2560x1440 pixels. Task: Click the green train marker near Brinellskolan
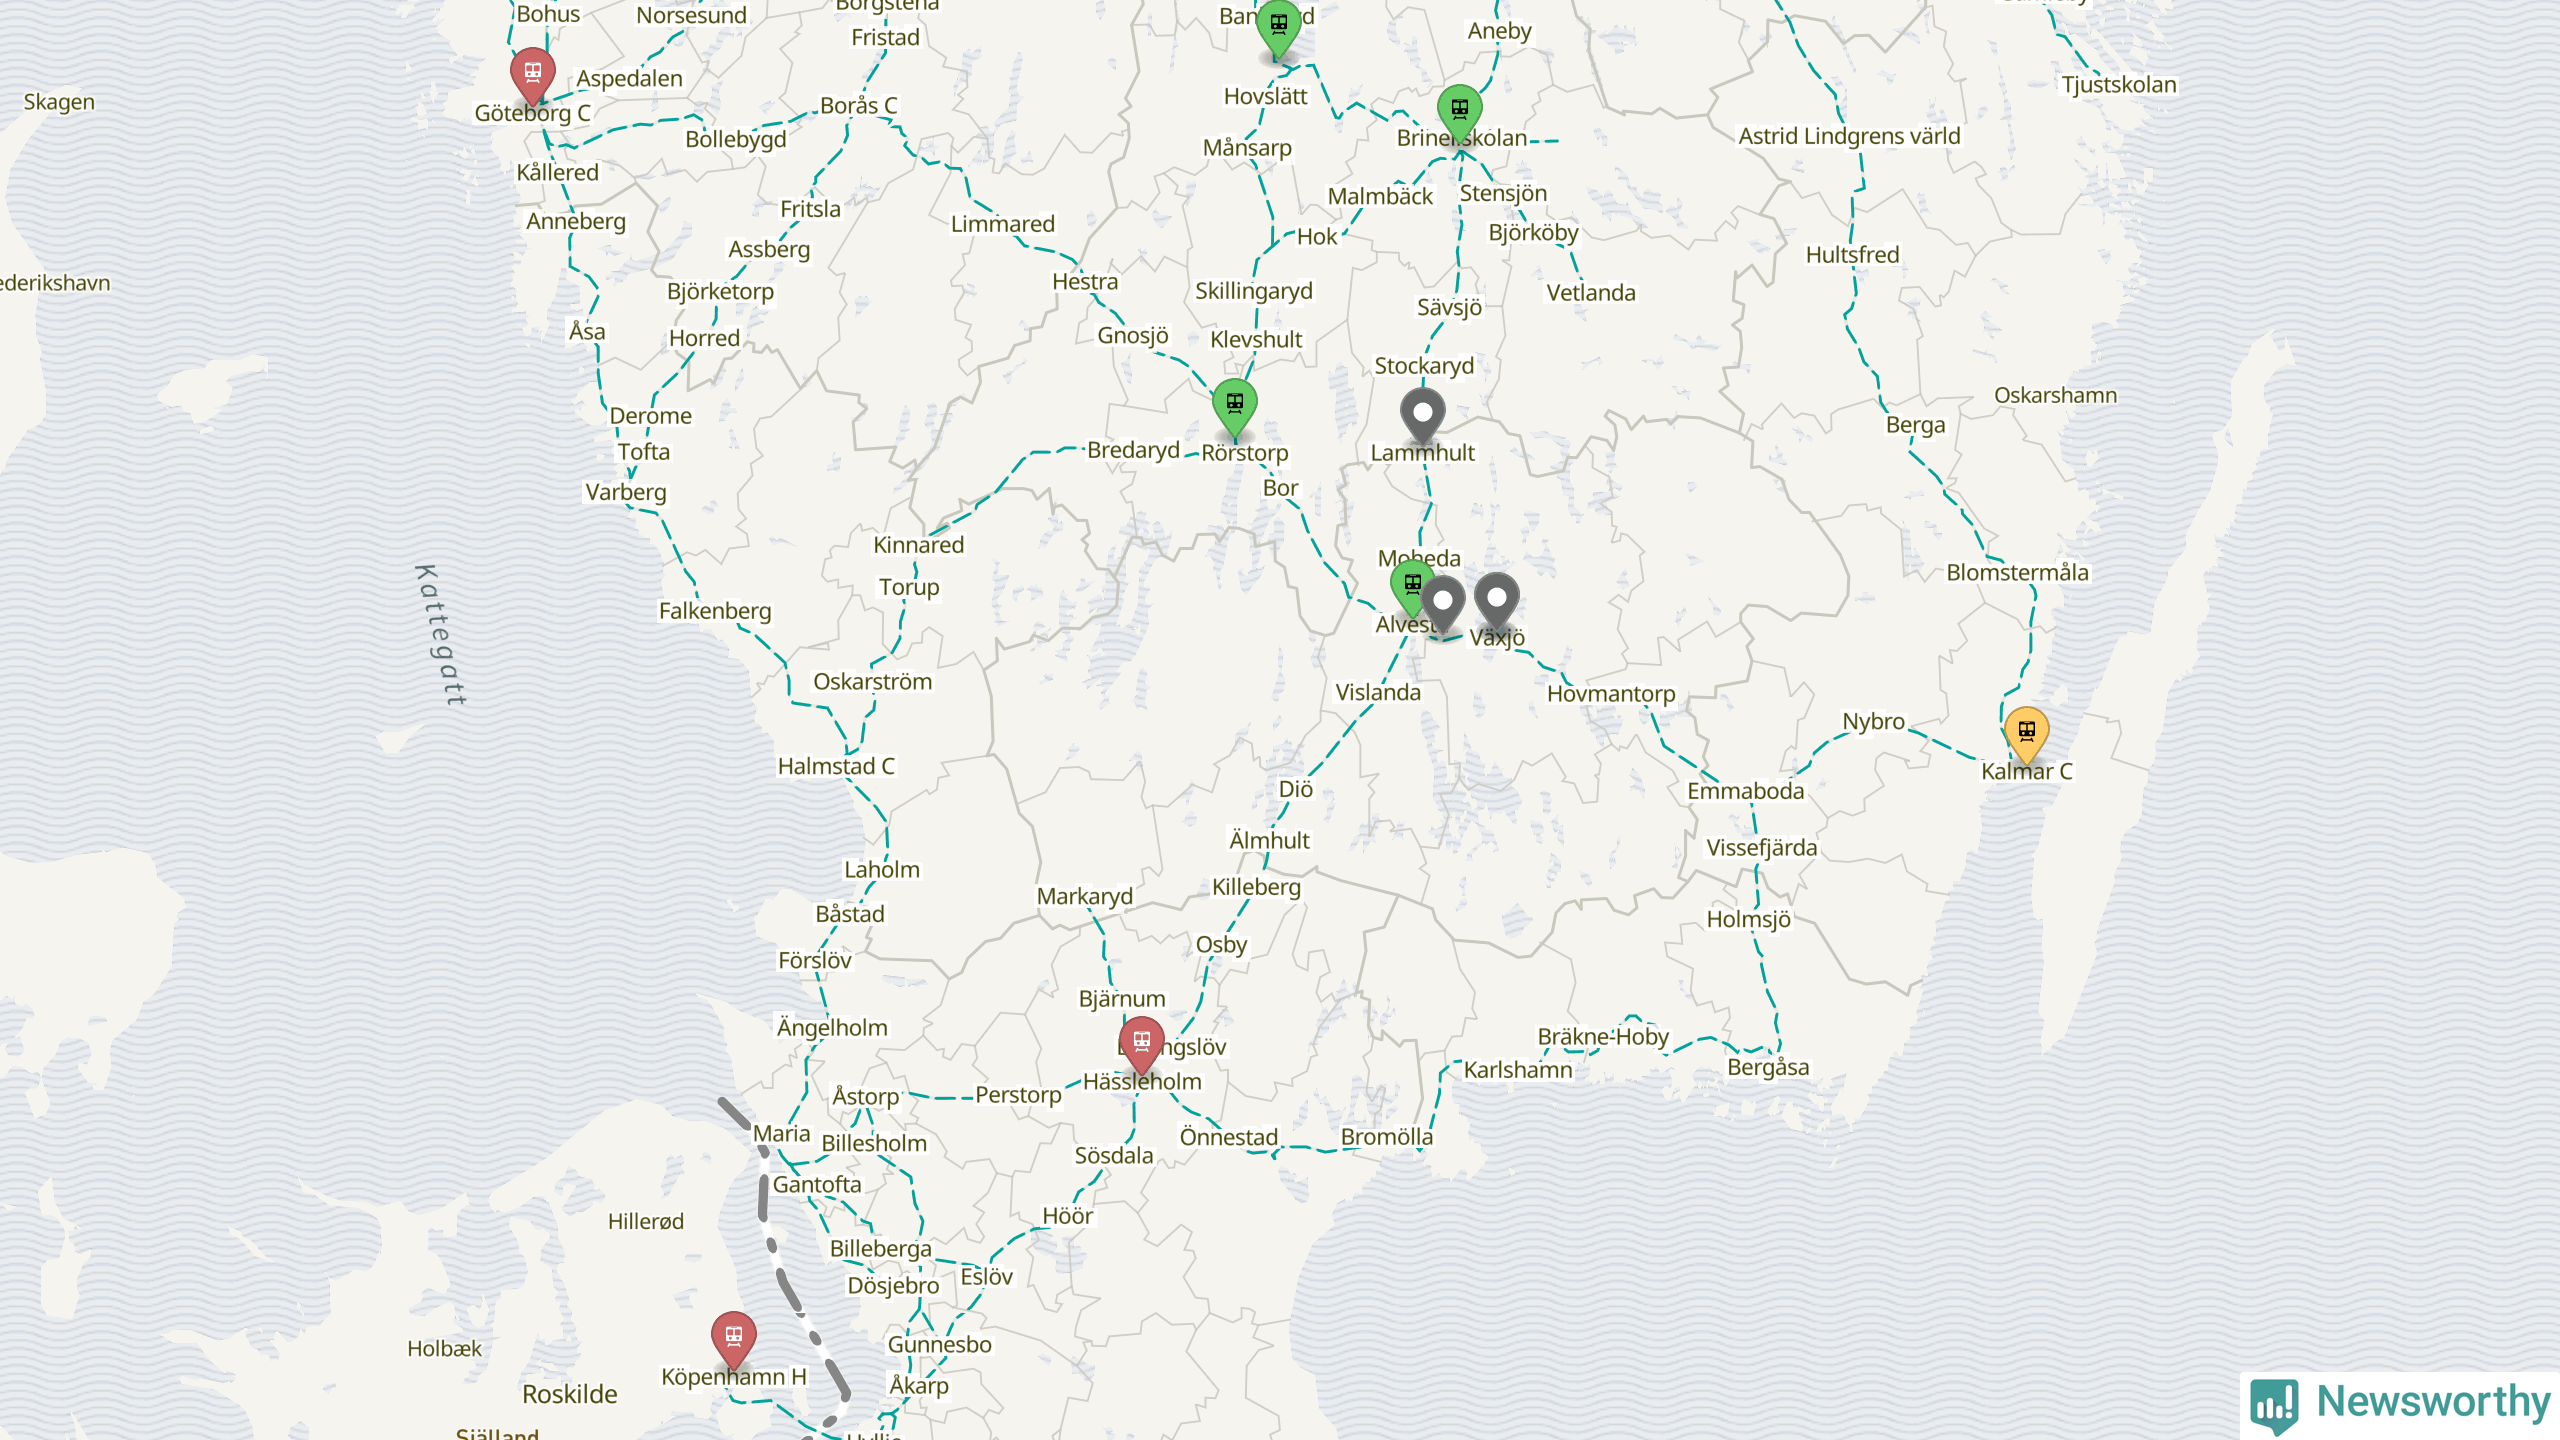tap(1459, 111)
